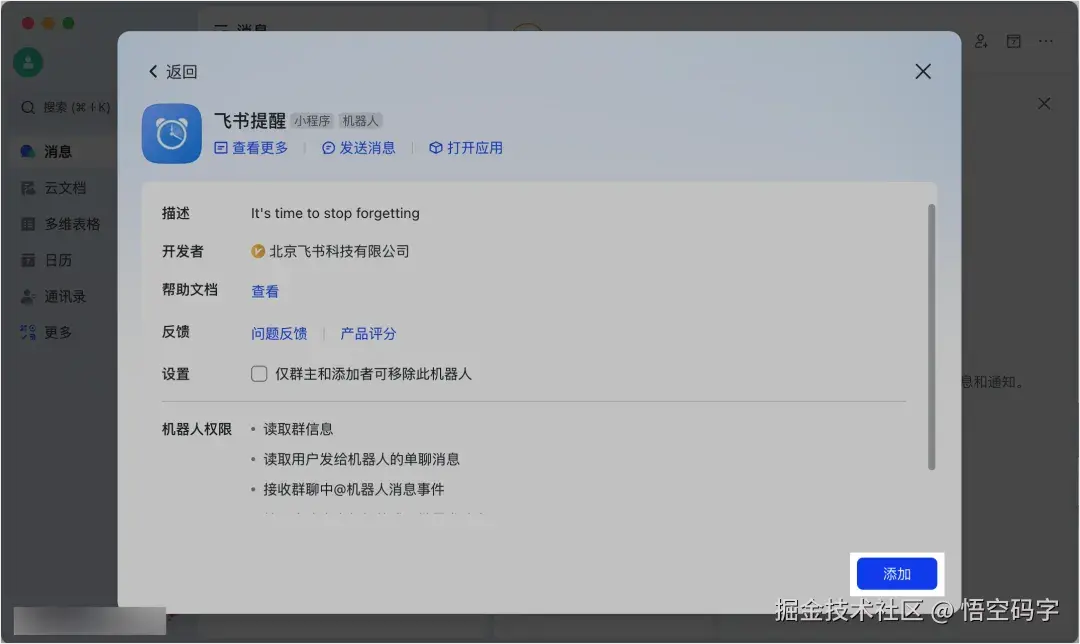Viewport: 1080px width, 644px height.
Task: Click the open-in-new-window icon top right
Action: (1013, 40)
